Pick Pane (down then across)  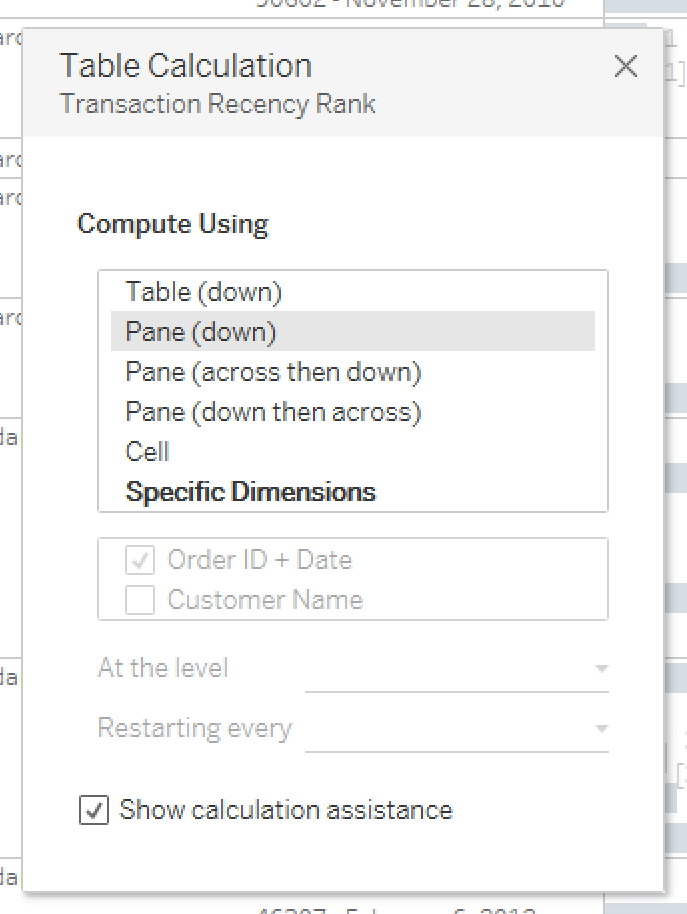353,412
